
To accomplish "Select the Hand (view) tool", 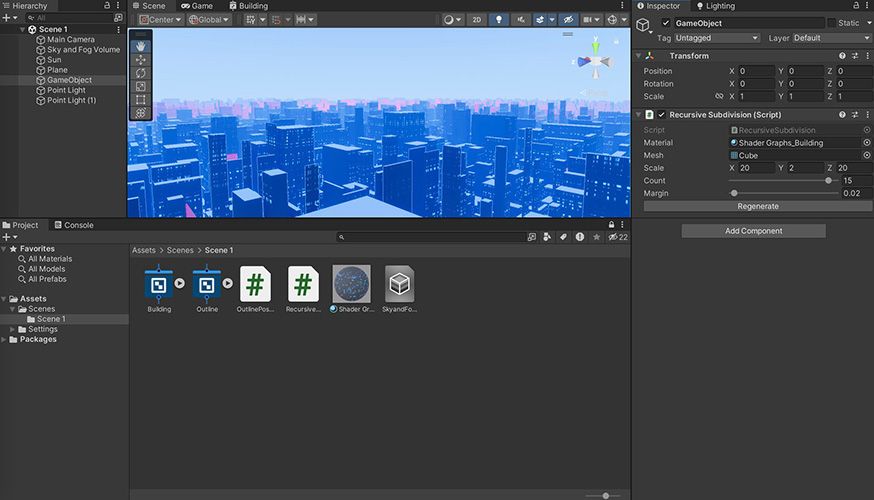I will pos(141,46).
